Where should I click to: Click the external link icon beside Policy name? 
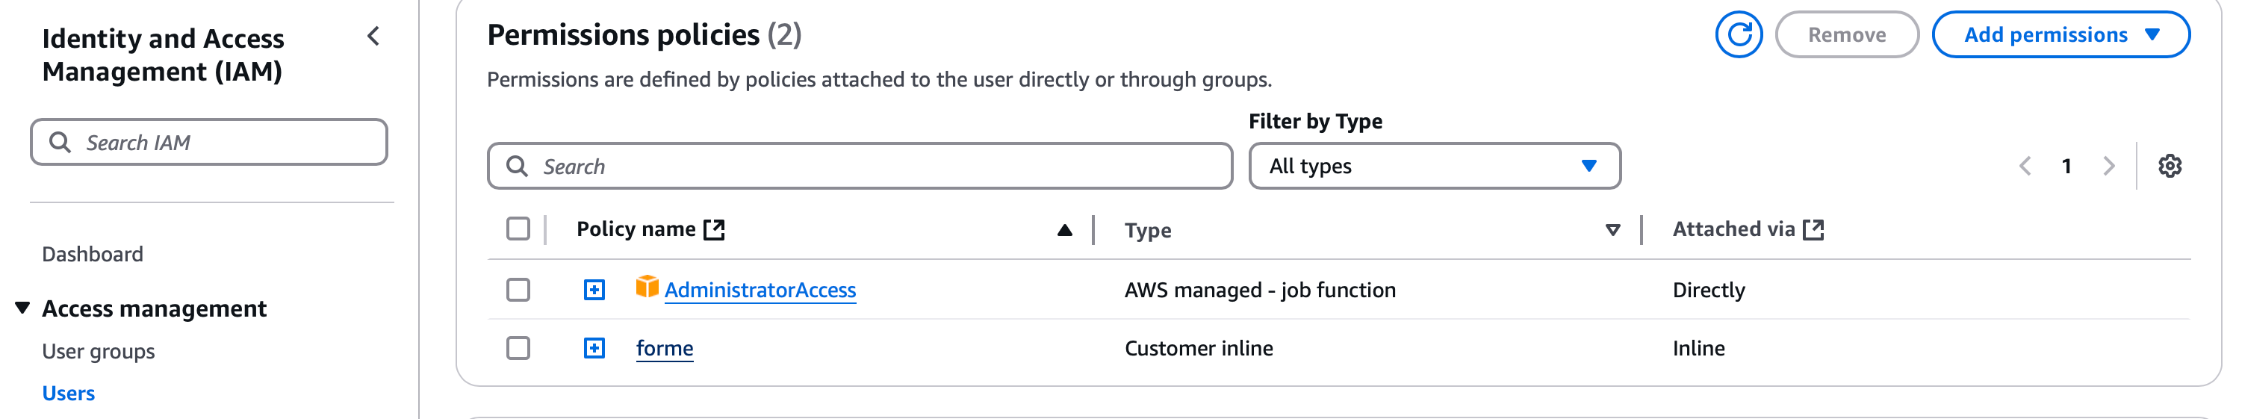(714, 230)
